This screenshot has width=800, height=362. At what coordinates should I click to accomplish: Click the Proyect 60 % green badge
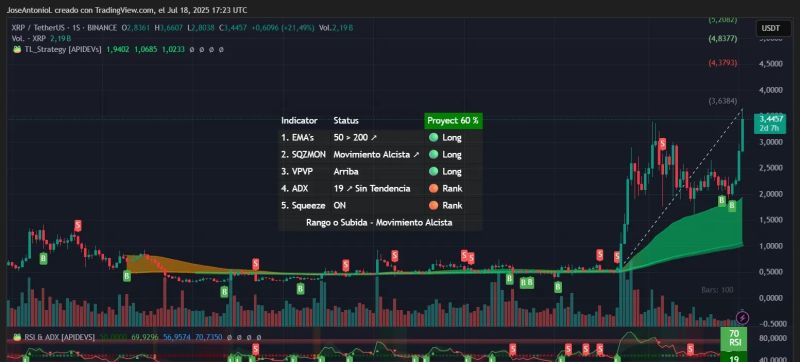point(453,121)
